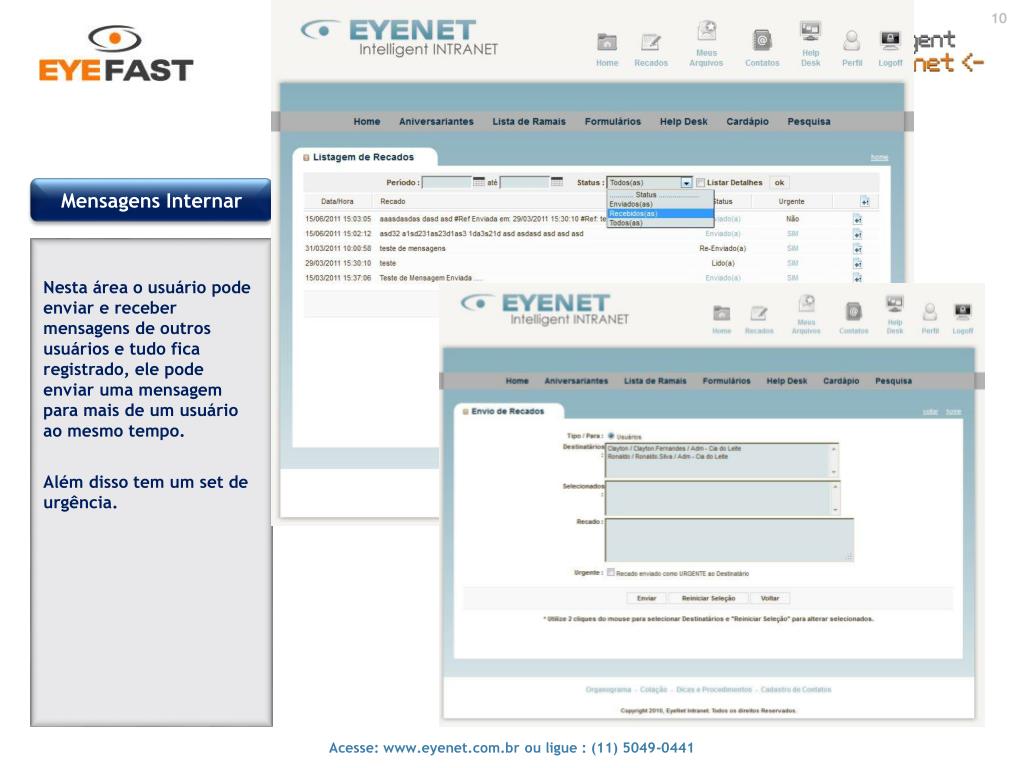Open the Status dropdown showing Todos(as)
This screenshot has width=1024, height=768.
(x=649, y=183)
